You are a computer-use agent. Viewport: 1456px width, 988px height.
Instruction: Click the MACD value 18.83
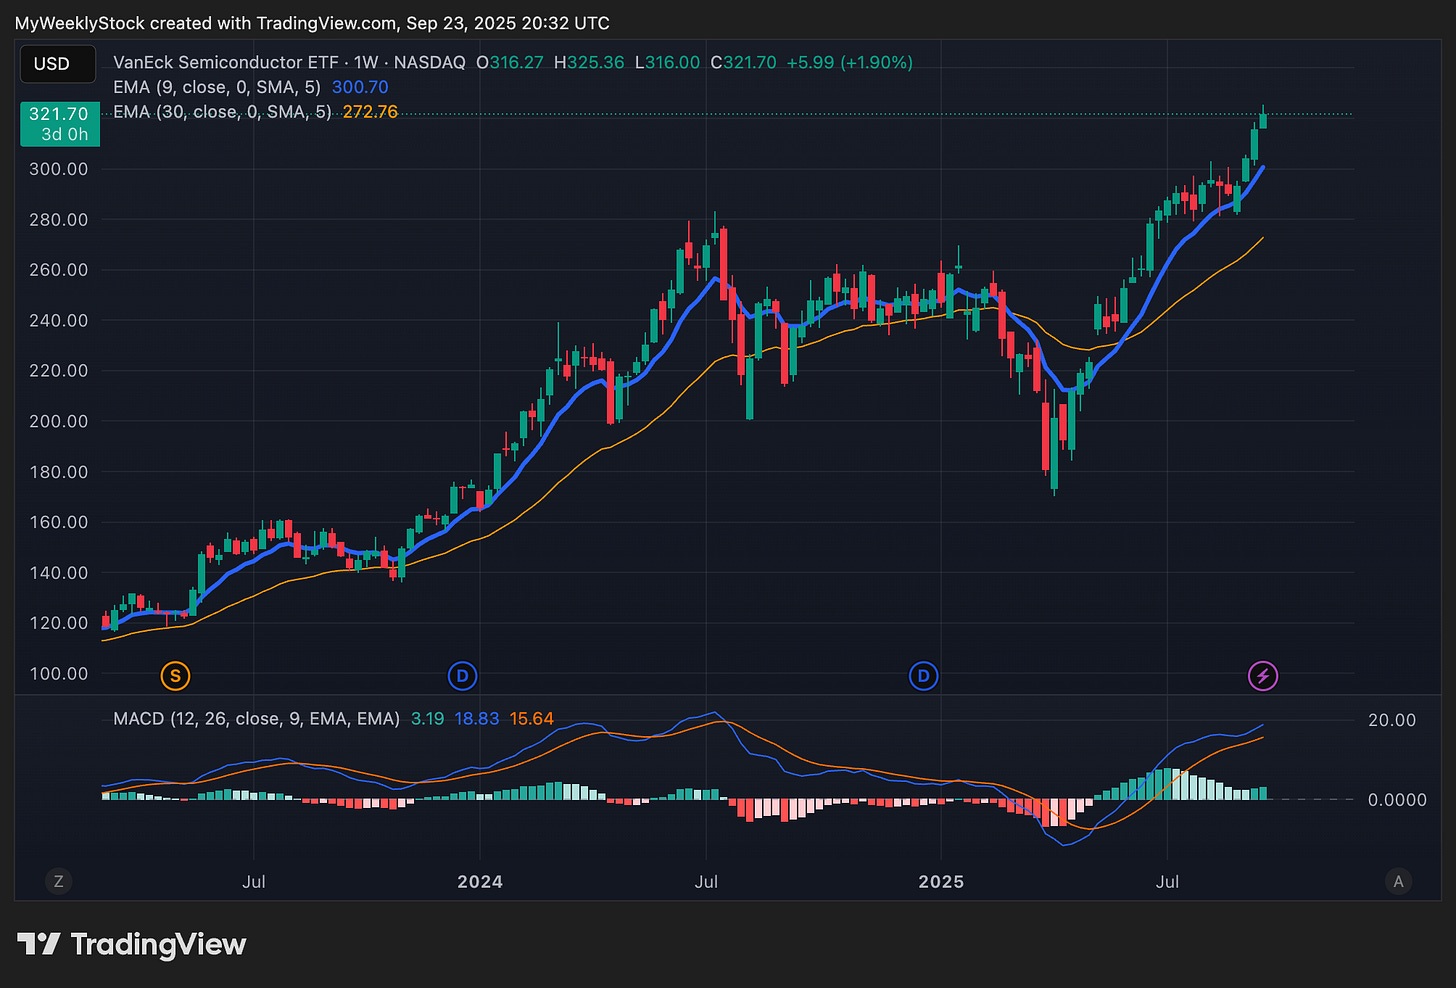[x=477, y=719]
